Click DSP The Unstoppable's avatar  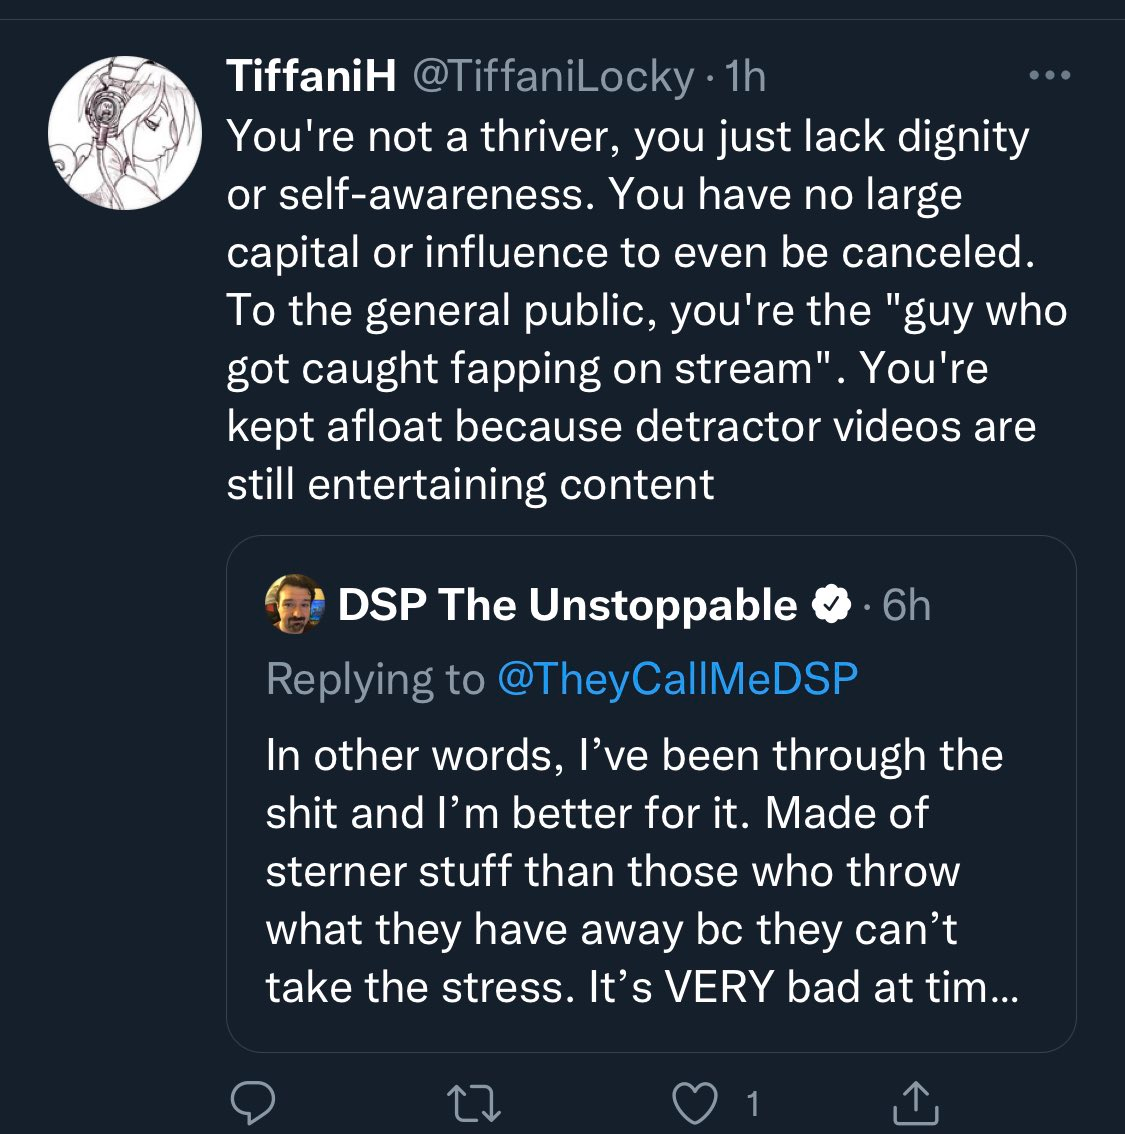pos(293,602)
